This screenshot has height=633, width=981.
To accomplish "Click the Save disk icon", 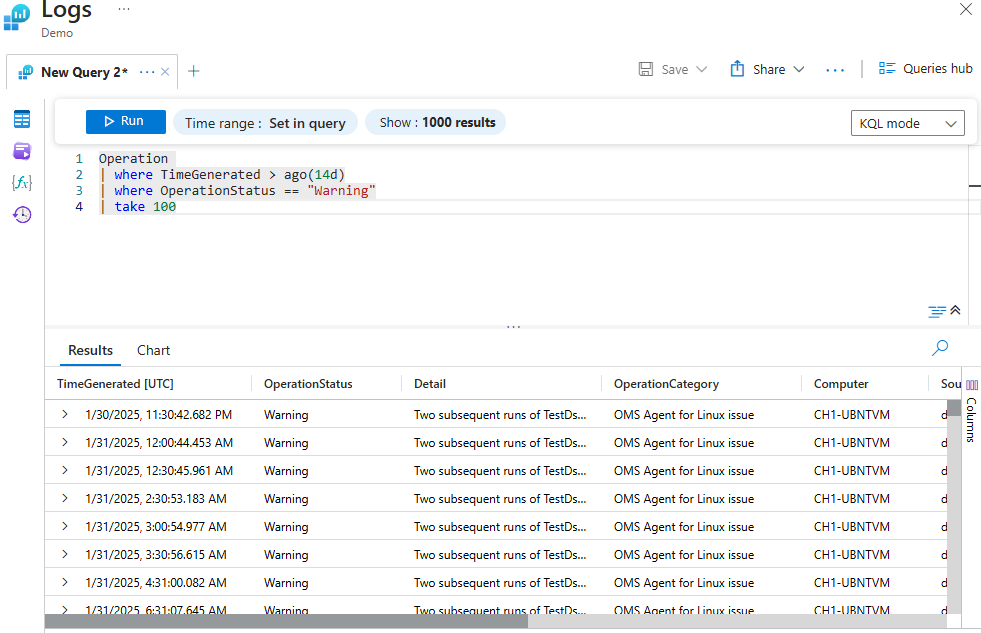I will pos(646,69).
